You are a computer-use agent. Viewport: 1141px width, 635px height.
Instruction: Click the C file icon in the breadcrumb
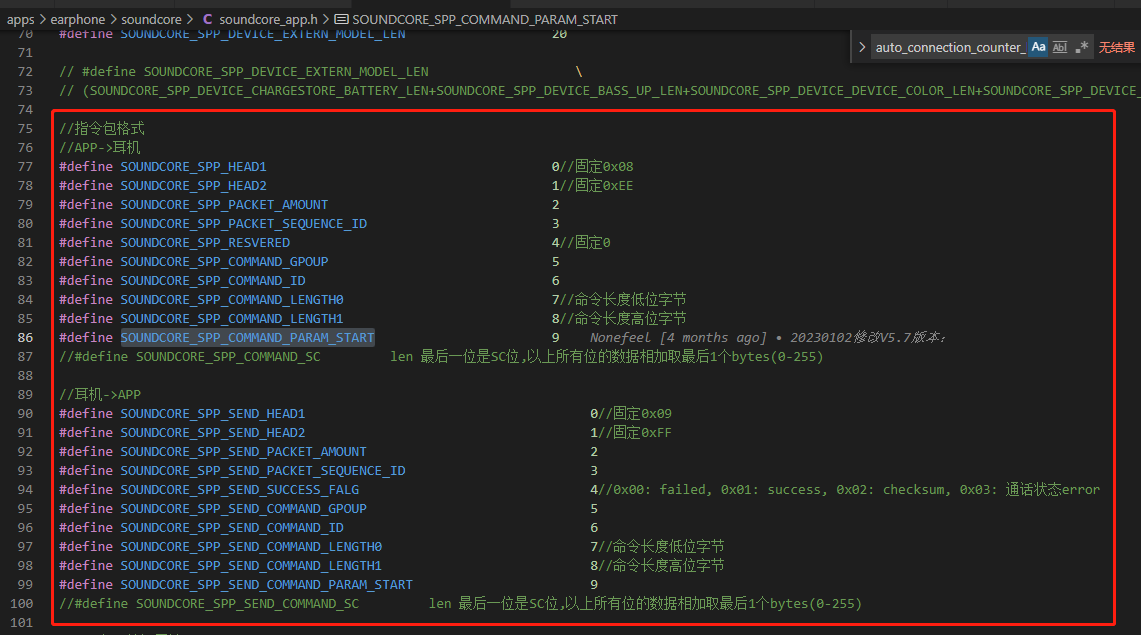(x=207, y=19)
